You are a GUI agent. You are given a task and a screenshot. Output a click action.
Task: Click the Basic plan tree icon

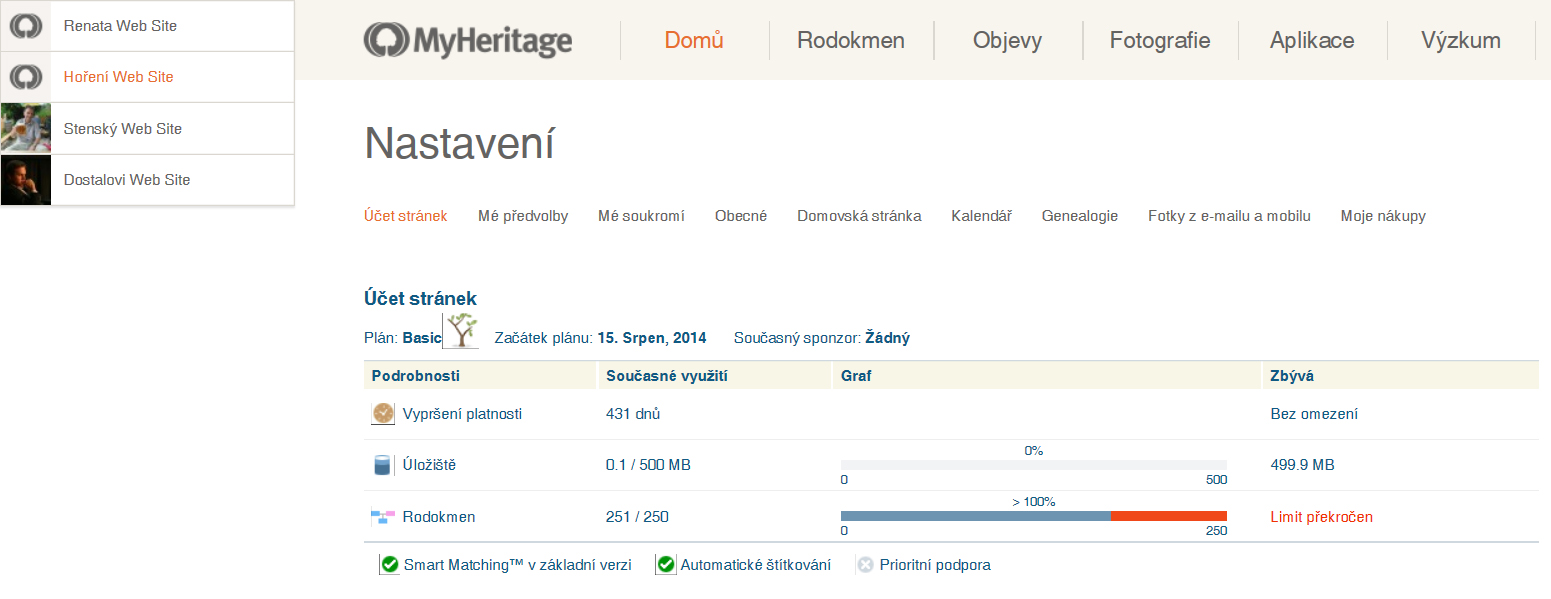[x=461, y=330]
